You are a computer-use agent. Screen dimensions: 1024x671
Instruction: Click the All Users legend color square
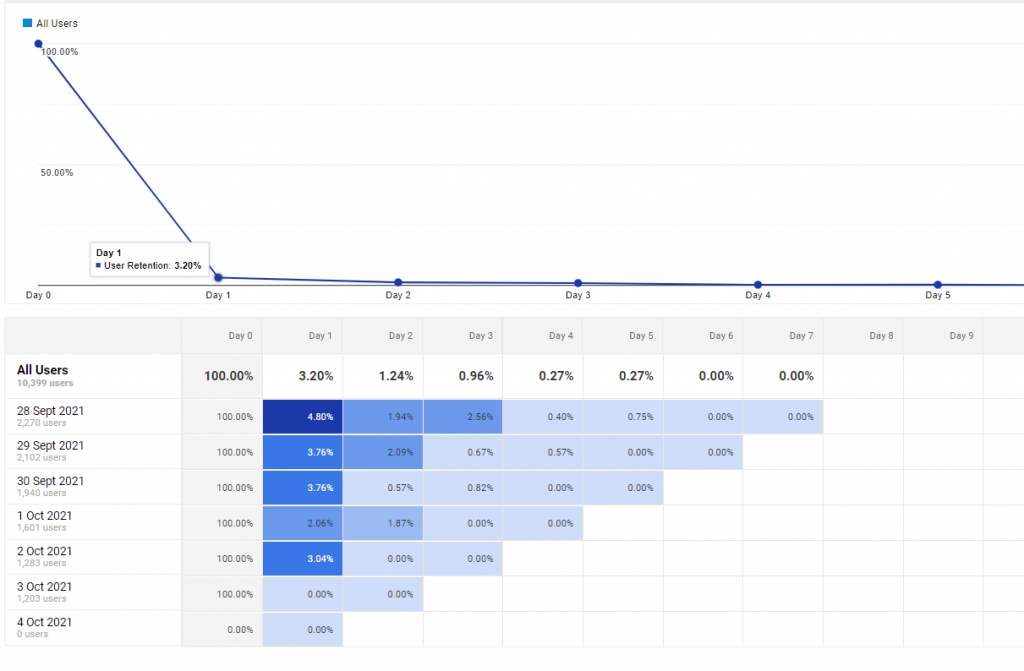[28, 23]
